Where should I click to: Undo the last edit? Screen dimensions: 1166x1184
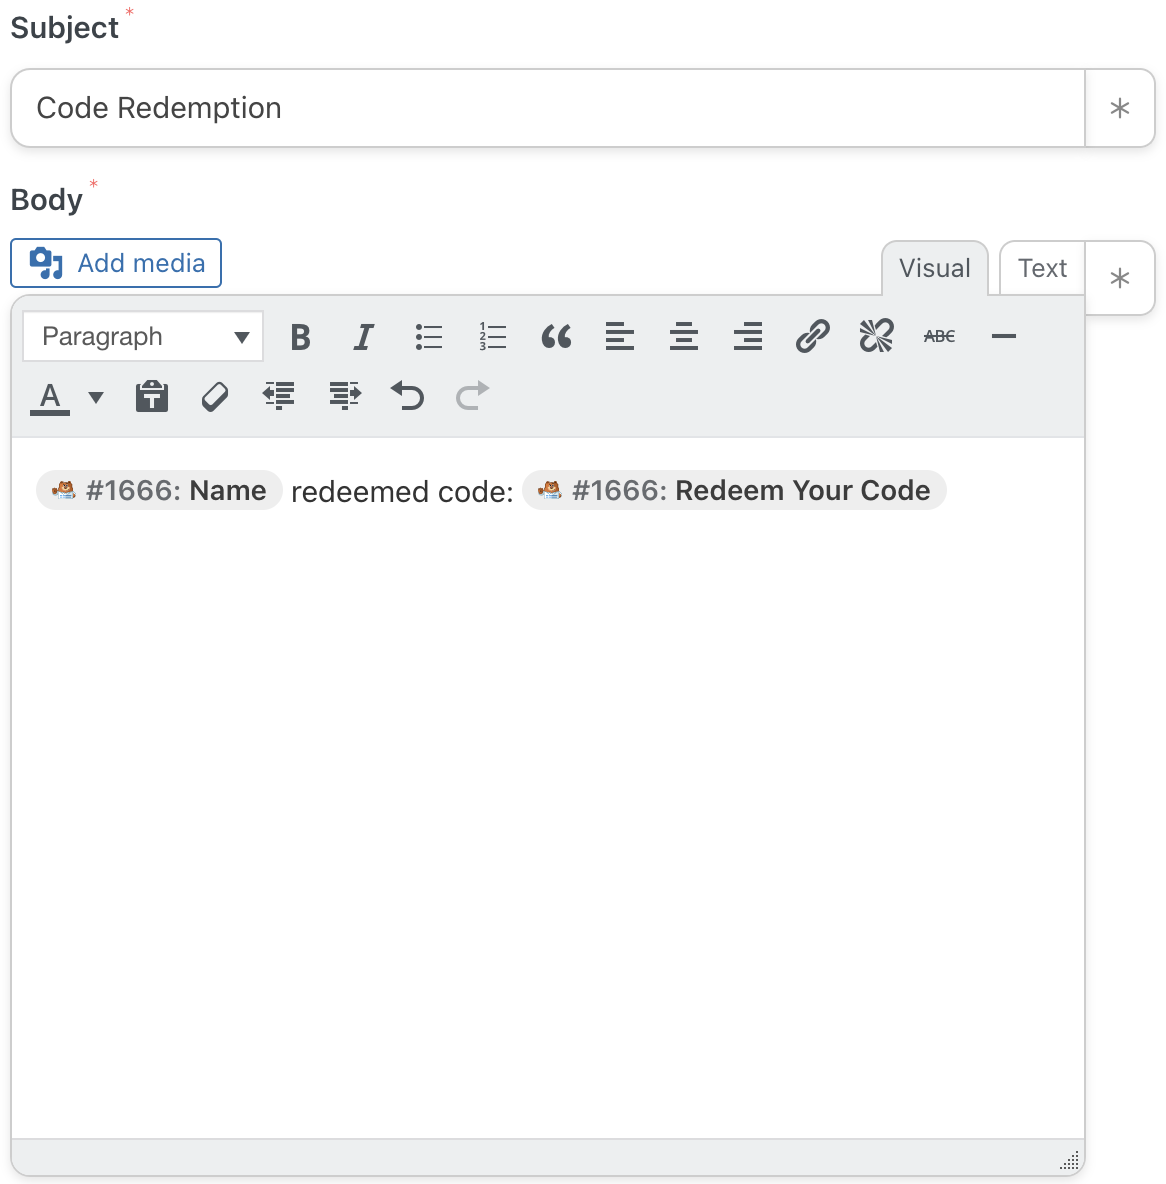click(x=408, y=396)
